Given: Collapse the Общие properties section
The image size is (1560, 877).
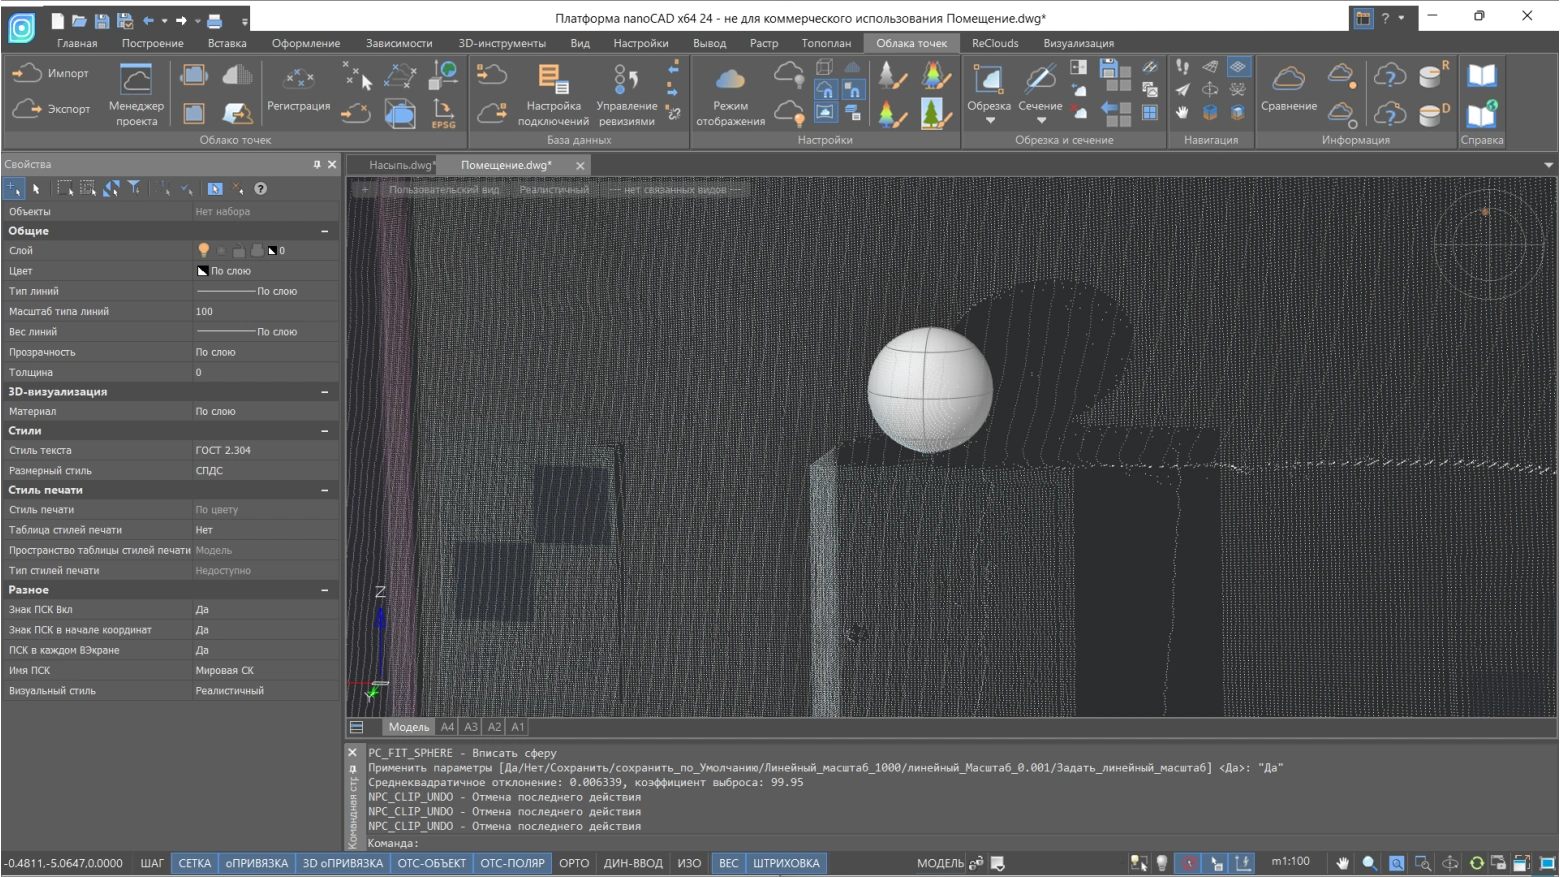Looking at the screenshot, I should [324, 231].
